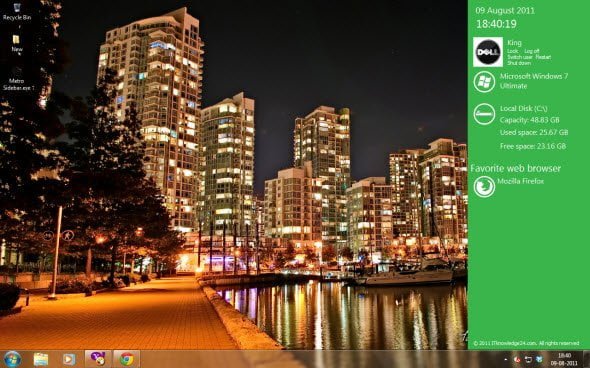The height and width of the screenshot is (368, 590).
Task: Select the New folder desktop icon
Action: point(17,43)
